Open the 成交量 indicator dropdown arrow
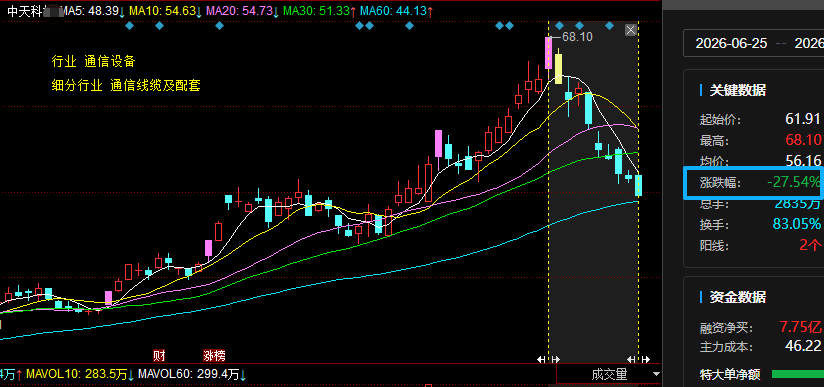The width and height of the screenshot is (824, 387). 656,374
